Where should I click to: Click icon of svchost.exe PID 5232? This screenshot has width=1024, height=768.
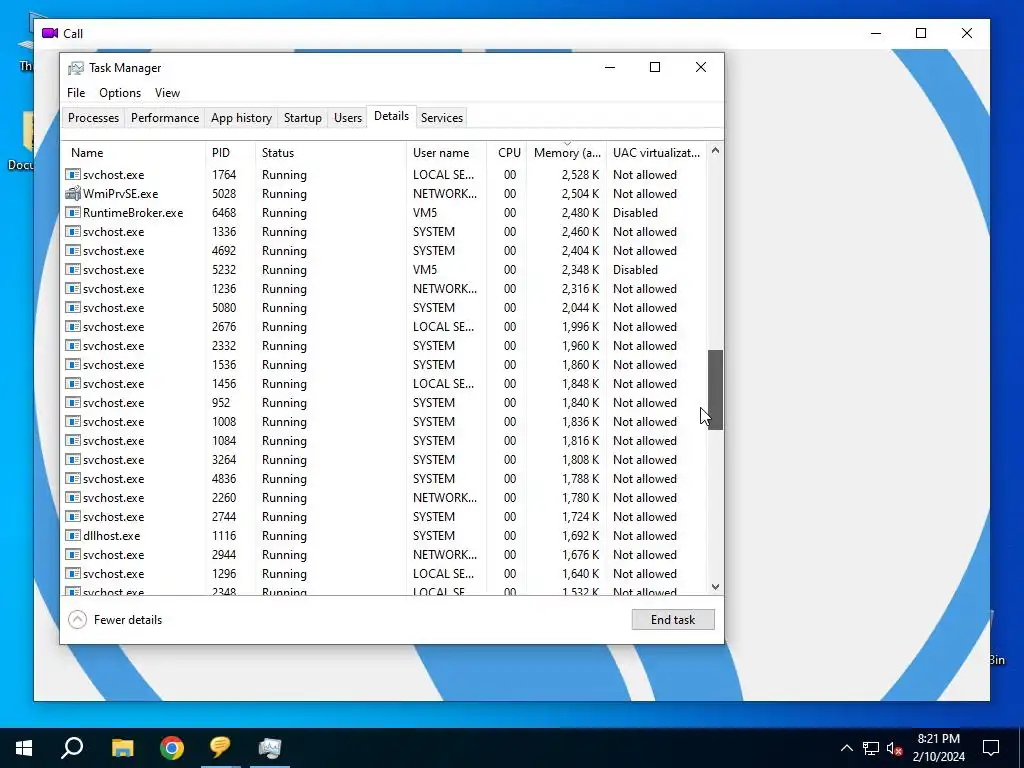point(72,270)
